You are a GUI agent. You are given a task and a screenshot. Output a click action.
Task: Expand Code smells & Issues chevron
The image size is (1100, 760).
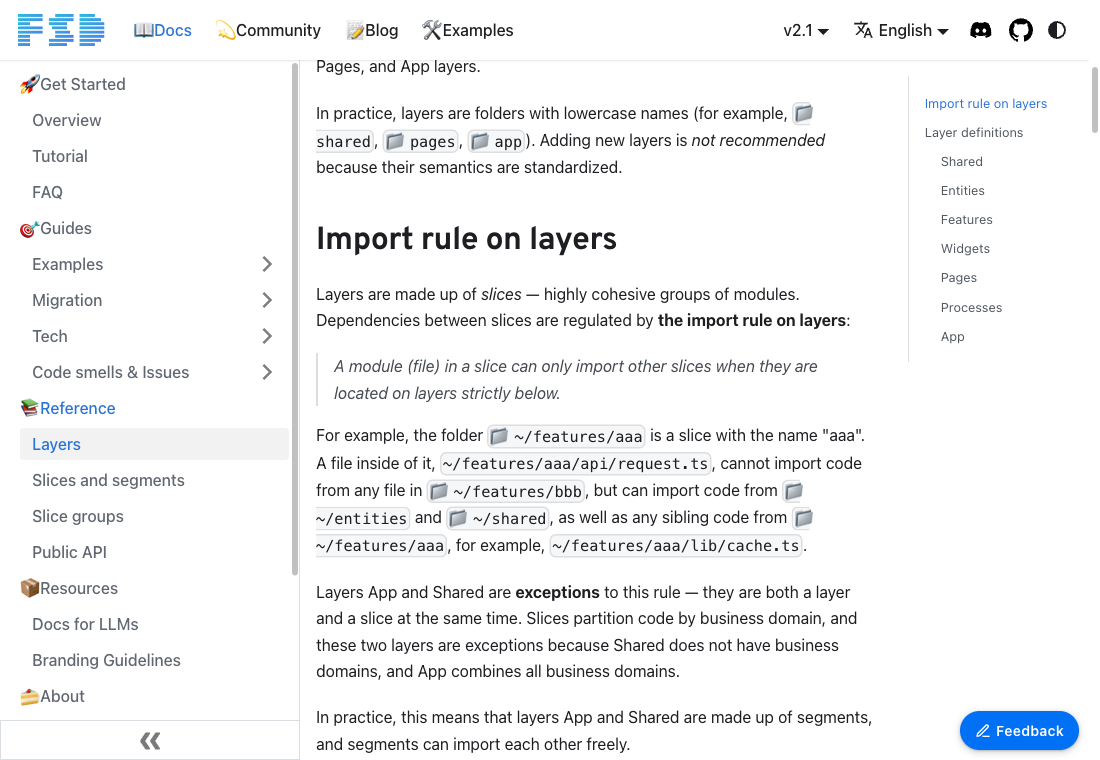point(267,373)
